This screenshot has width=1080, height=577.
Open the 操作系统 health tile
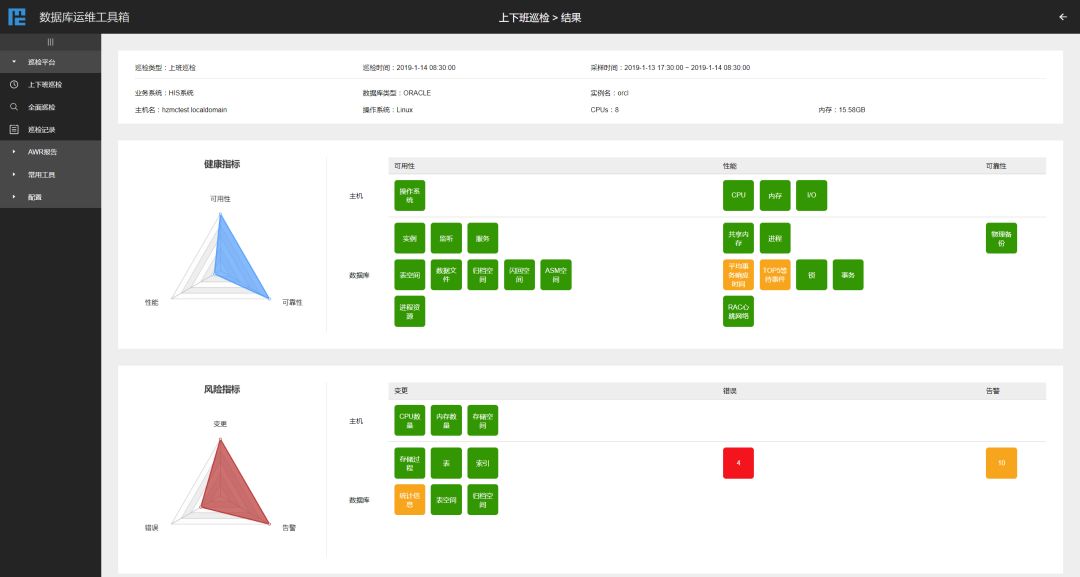point(409,196)
